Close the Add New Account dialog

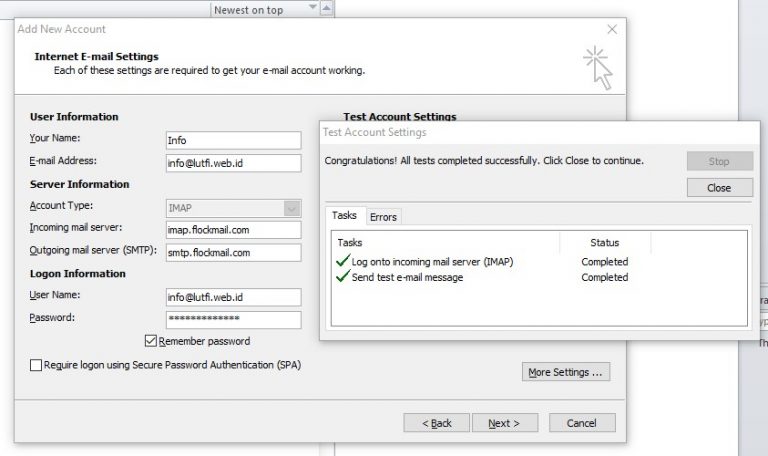pos(612,29)
